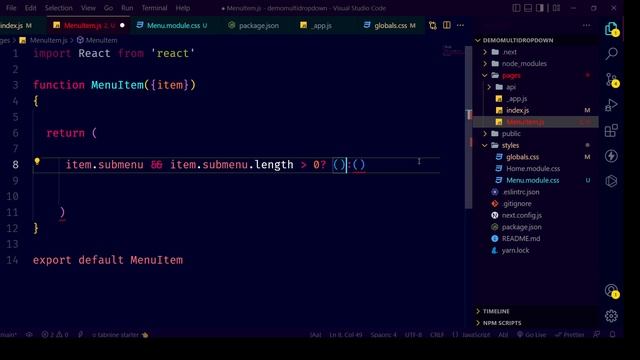640x360 pixels.
Task: Click Ln 8 cursor position in status bar
Action: pos(346,335)
